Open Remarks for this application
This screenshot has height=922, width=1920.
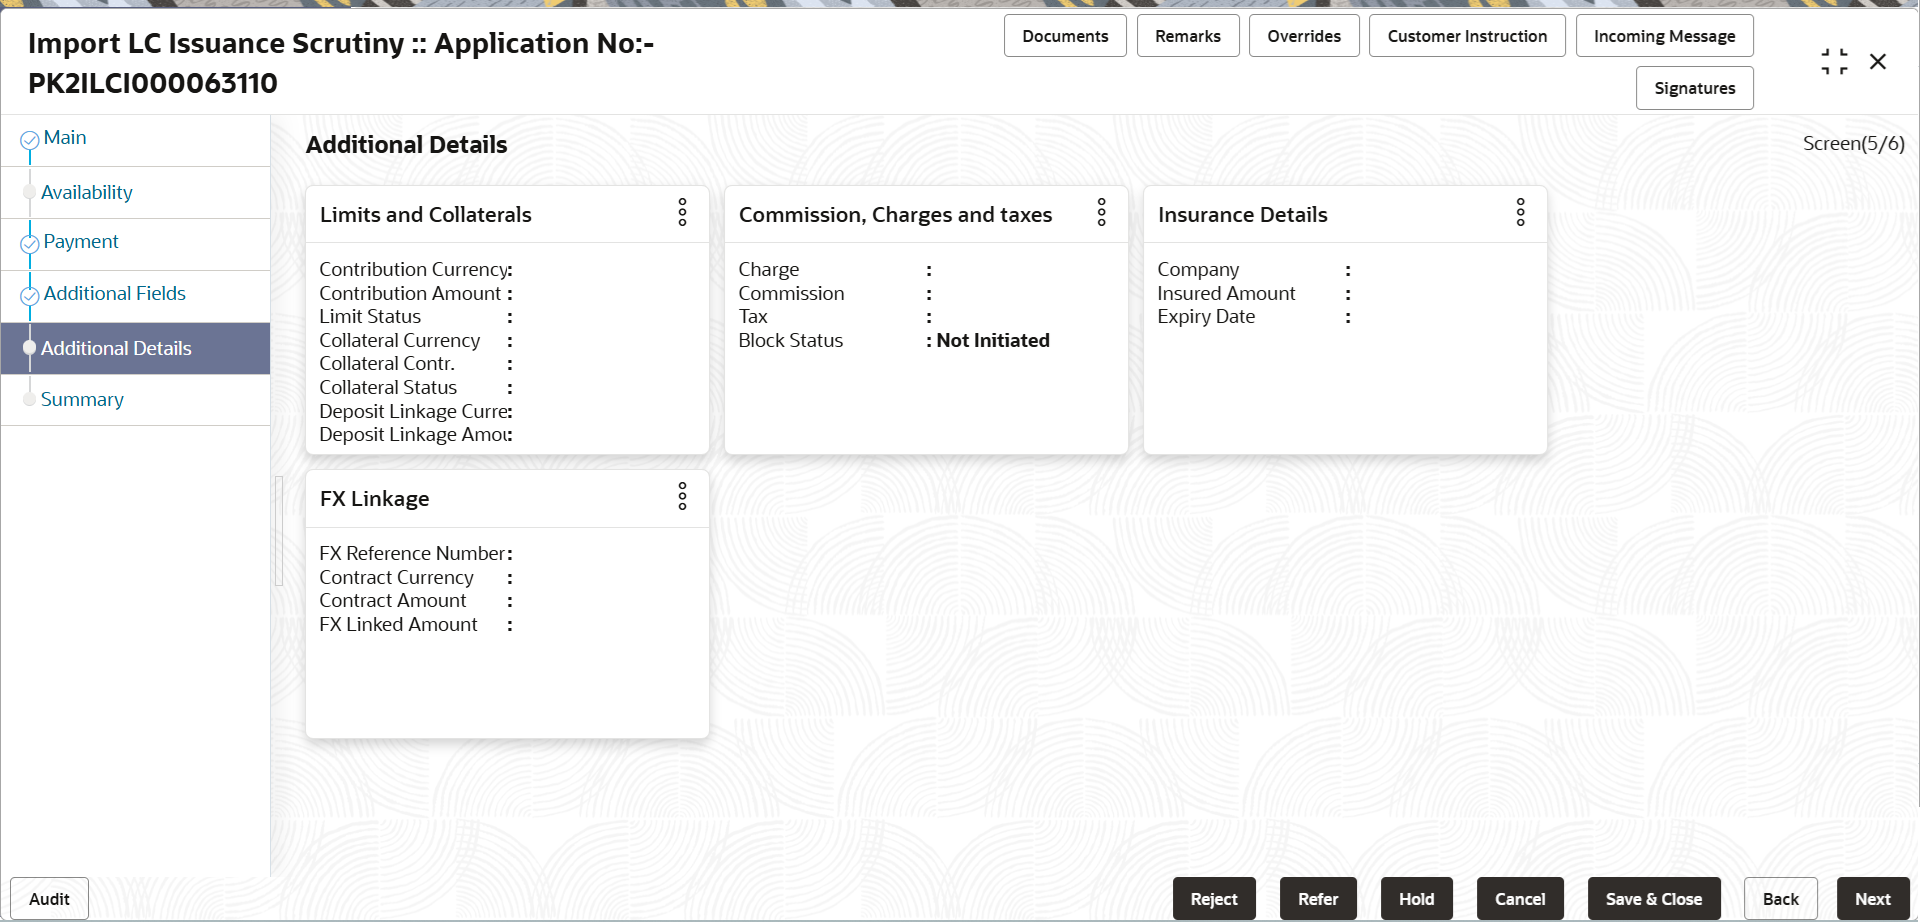[x=1187, y=35]
